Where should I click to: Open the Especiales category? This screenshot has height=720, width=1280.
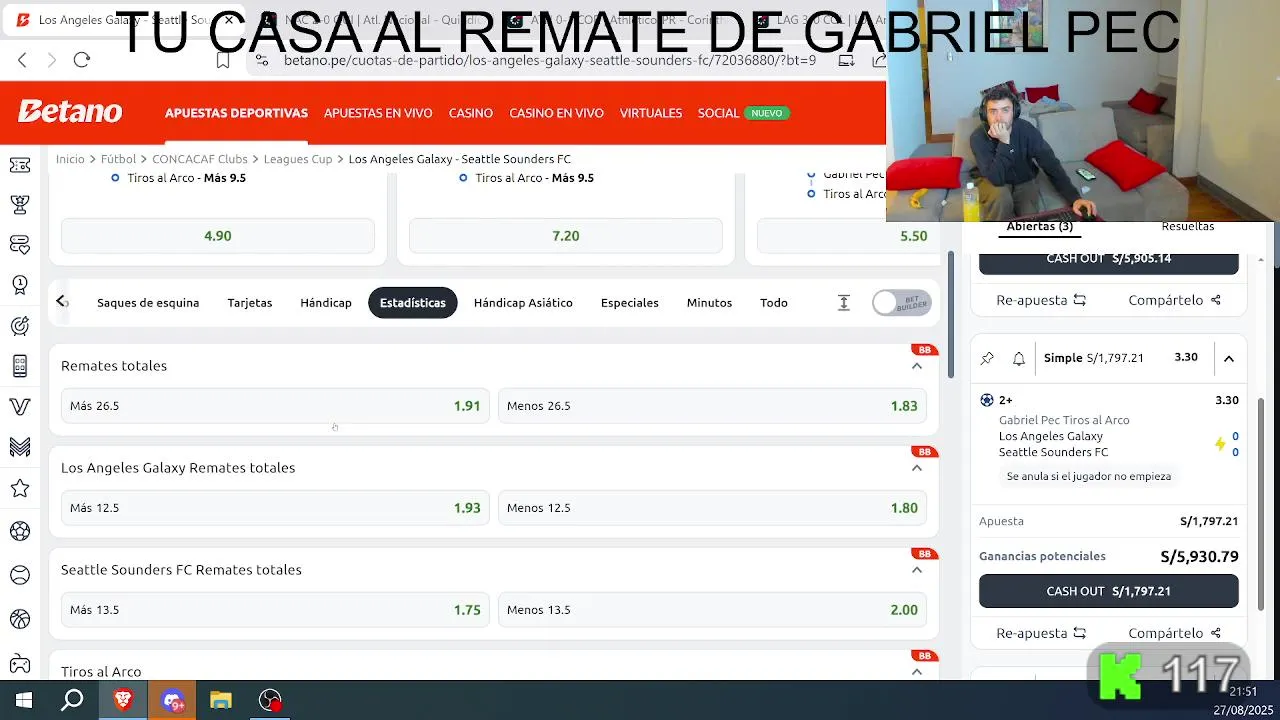click(x=630, y=303)
